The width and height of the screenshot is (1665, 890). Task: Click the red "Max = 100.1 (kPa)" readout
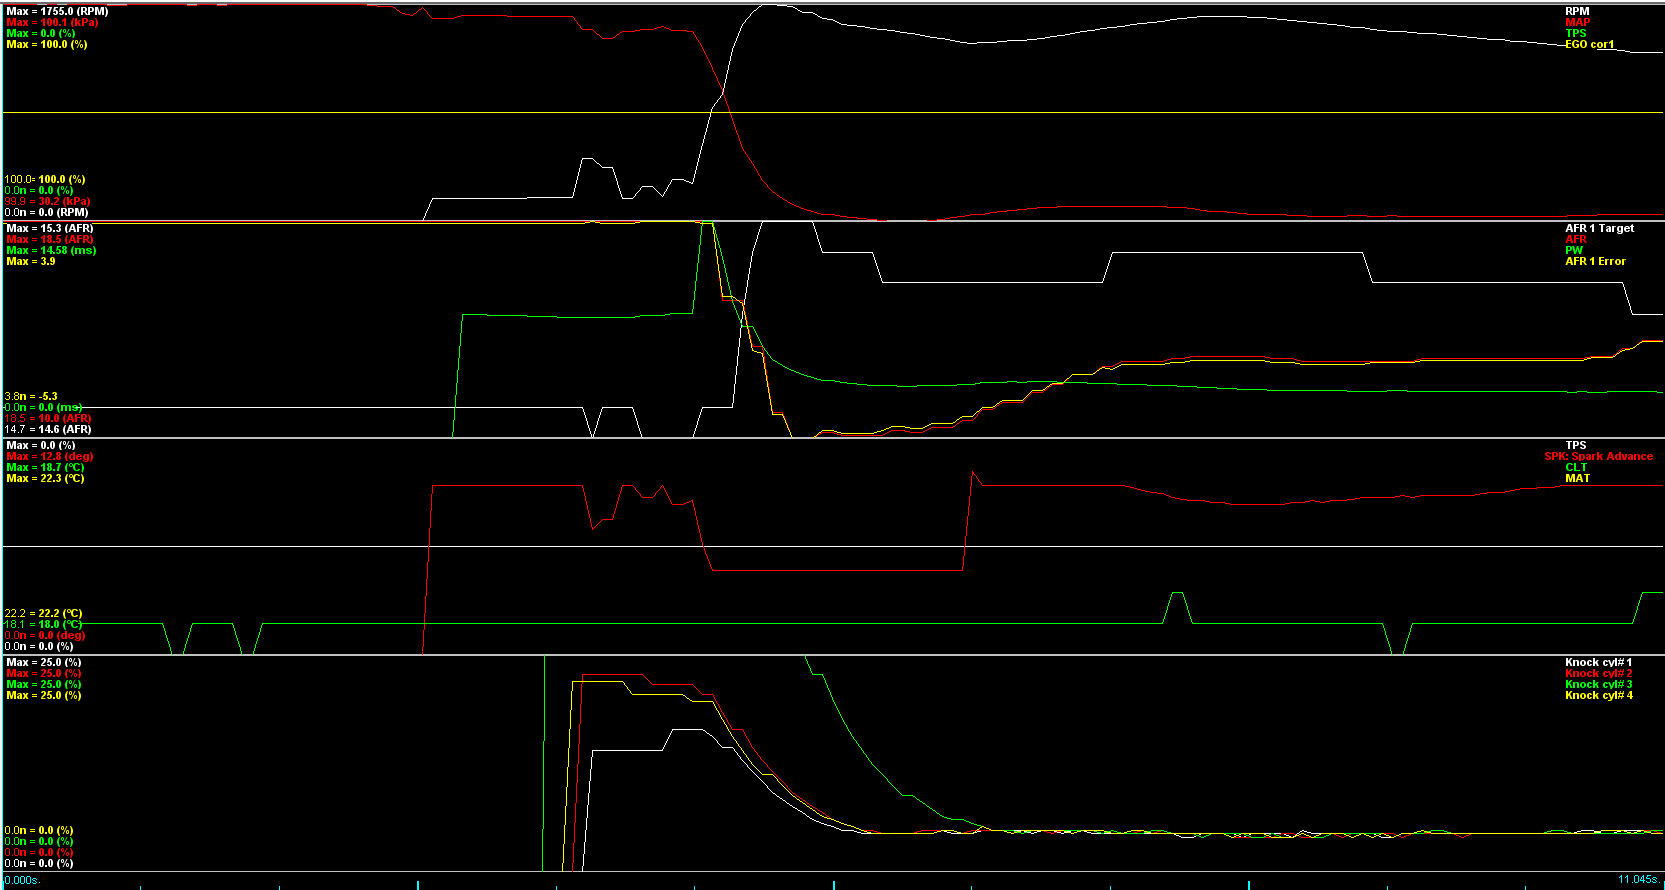pyautogui.click(x=52, y=23)
